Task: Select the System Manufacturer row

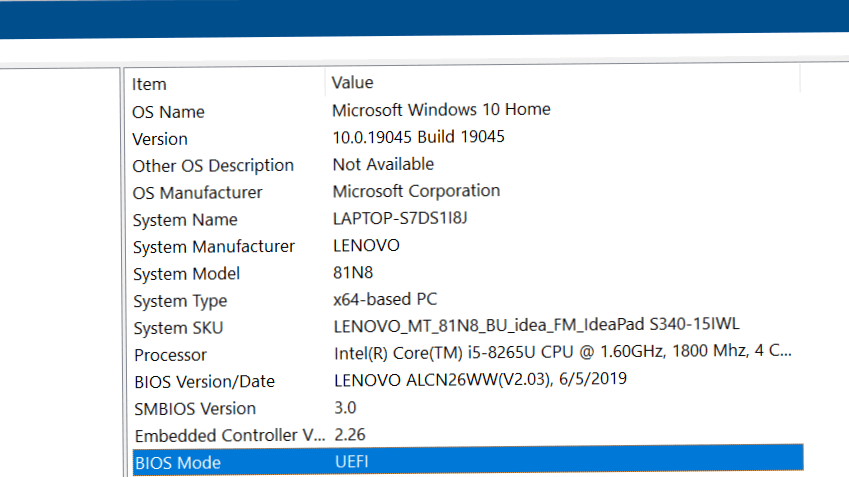Action: point(214,247)
